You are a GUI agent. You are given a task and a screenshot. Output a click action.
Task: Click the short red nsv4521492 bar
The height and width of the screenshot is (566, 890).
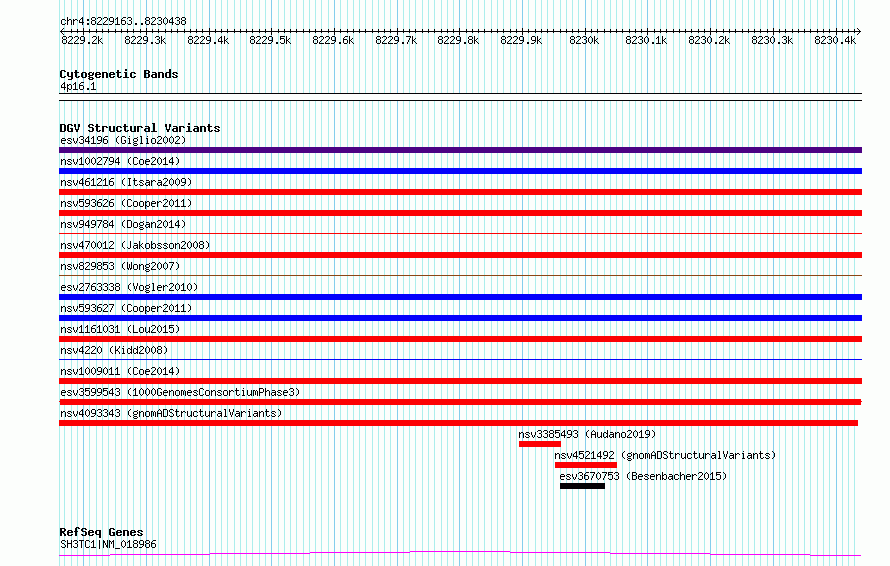click(586, 465)
